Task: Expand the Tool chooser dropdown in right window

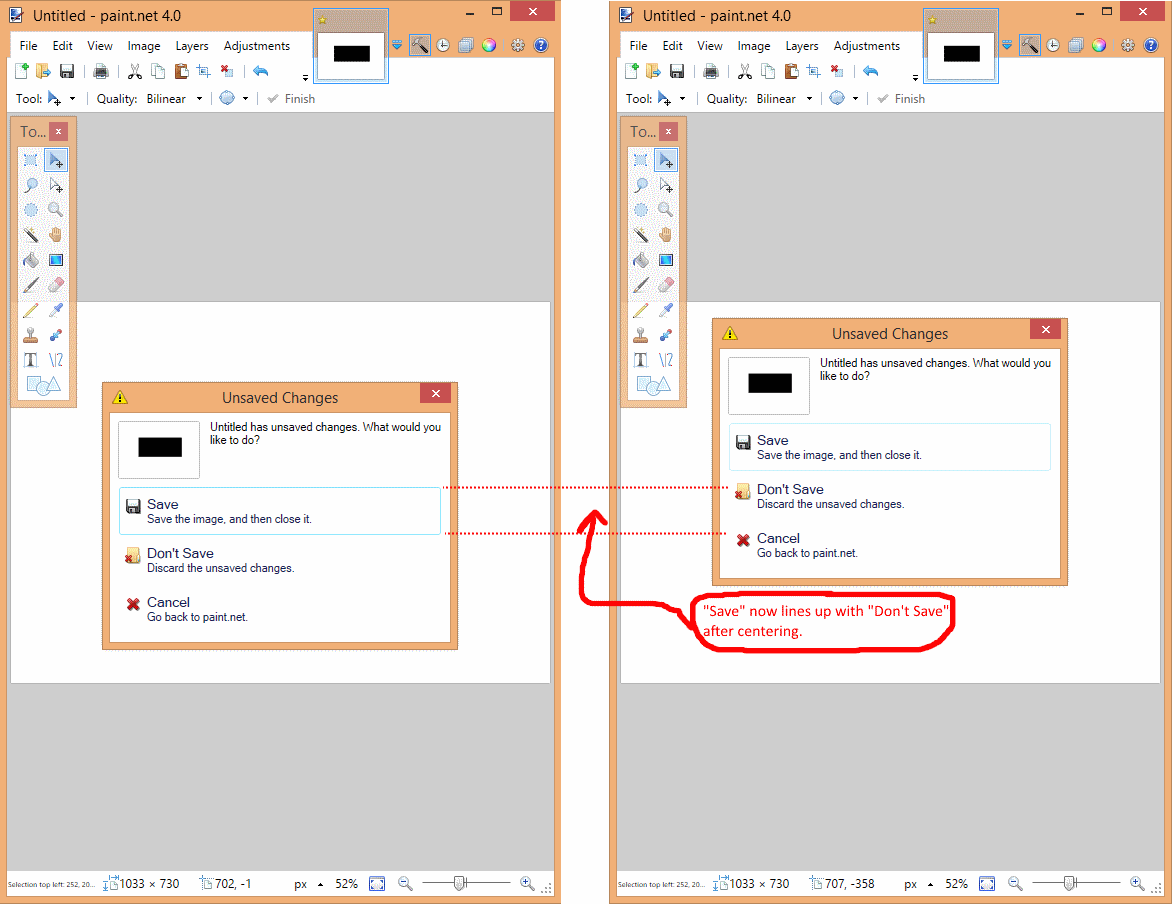Action: pos(683,99)
